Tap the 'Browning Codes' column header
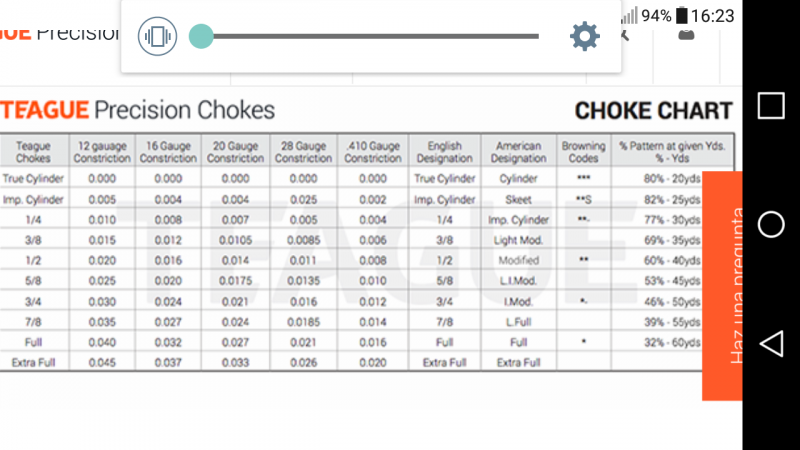The image size is (800, 450). pyautogui.click(x=583, y=152)
